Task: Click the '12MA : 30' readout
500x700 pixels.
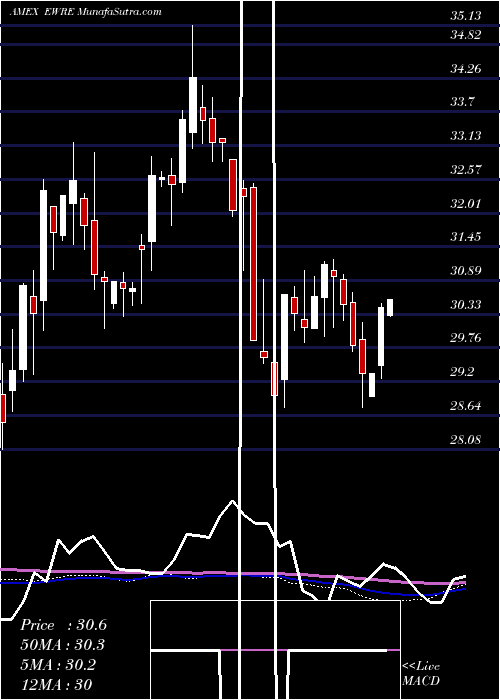Action: [x=56, y=685]
